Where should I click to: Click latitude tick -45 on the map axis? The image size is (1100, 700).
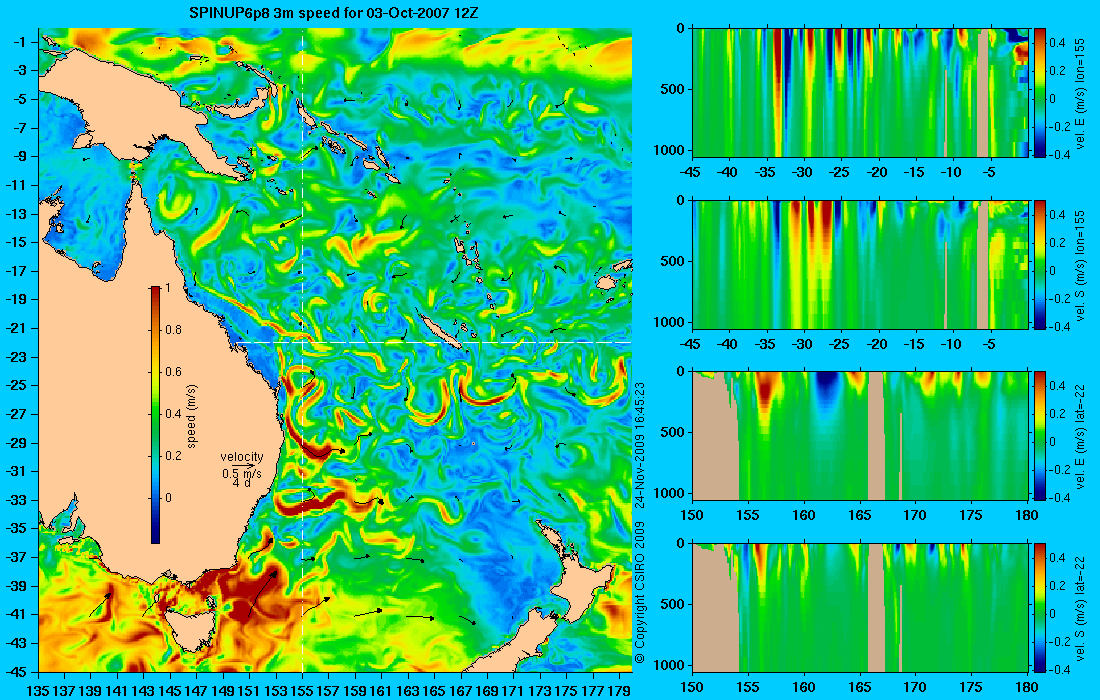coord(16,672)
